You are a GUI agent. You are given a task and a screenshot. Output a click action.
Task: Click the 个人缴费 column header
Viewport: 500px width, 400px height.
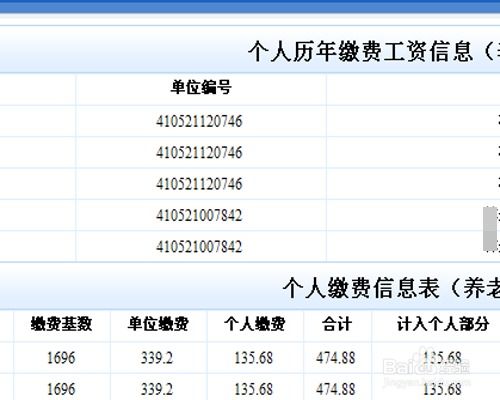click(255, 324)
